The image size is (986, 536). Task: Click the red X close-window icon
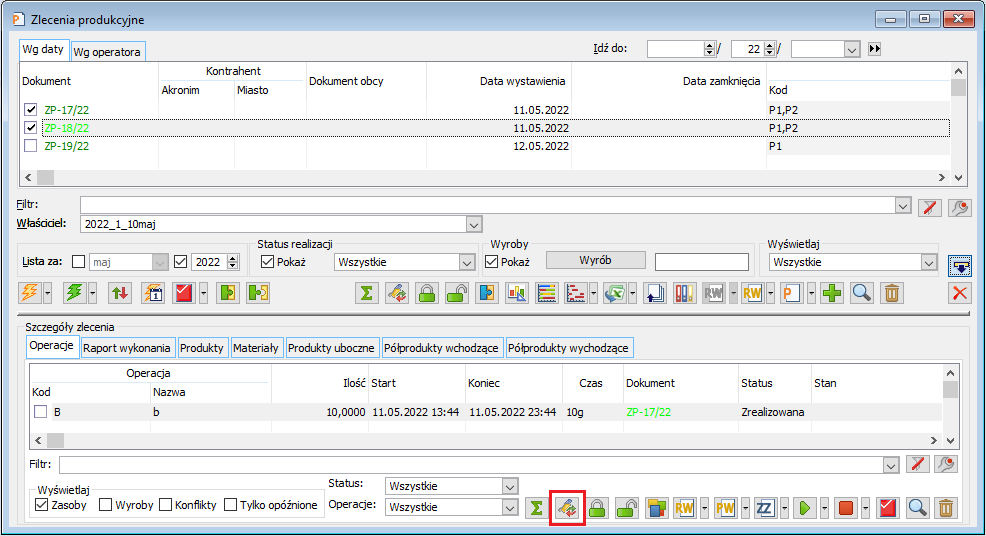coord(960,293)
